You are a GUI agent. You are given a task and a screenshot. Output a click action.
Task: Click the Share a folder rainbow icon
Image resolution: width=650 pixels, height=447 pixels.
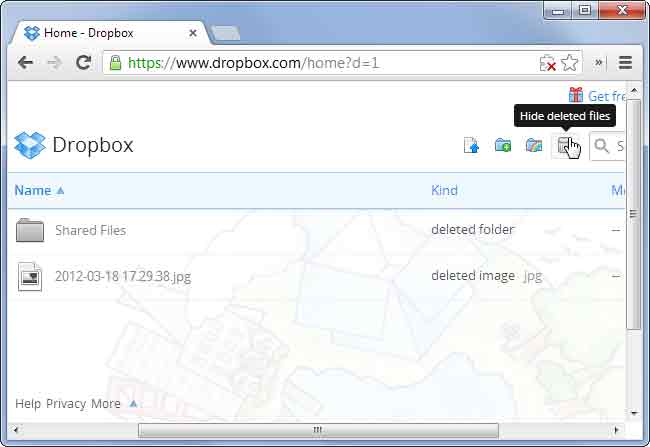[x=534, y=146]
